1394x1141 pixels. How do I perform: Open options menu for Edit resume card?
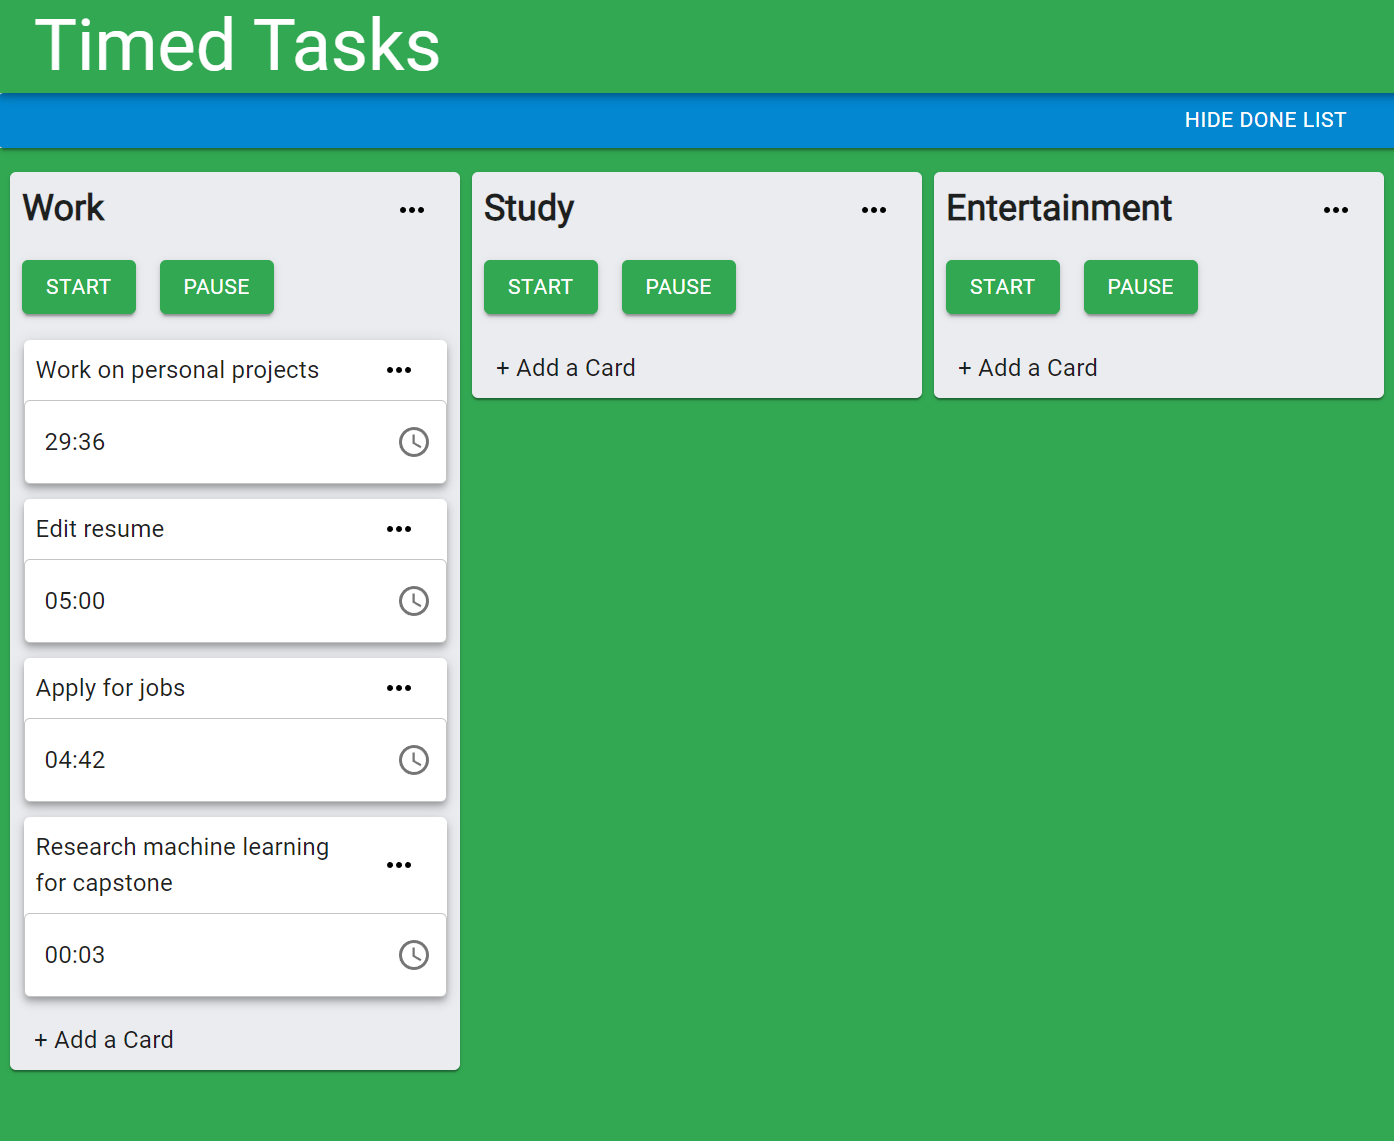pyautogui.click(x=399, y=529)
